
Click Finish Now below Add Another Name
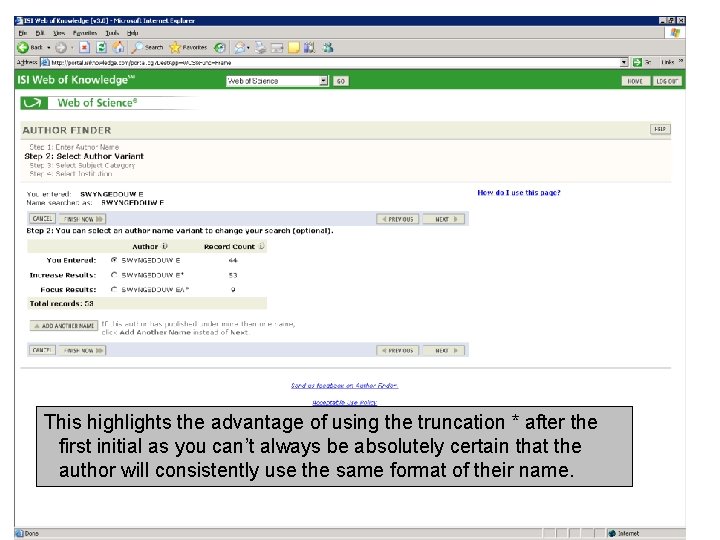[82, 350]
